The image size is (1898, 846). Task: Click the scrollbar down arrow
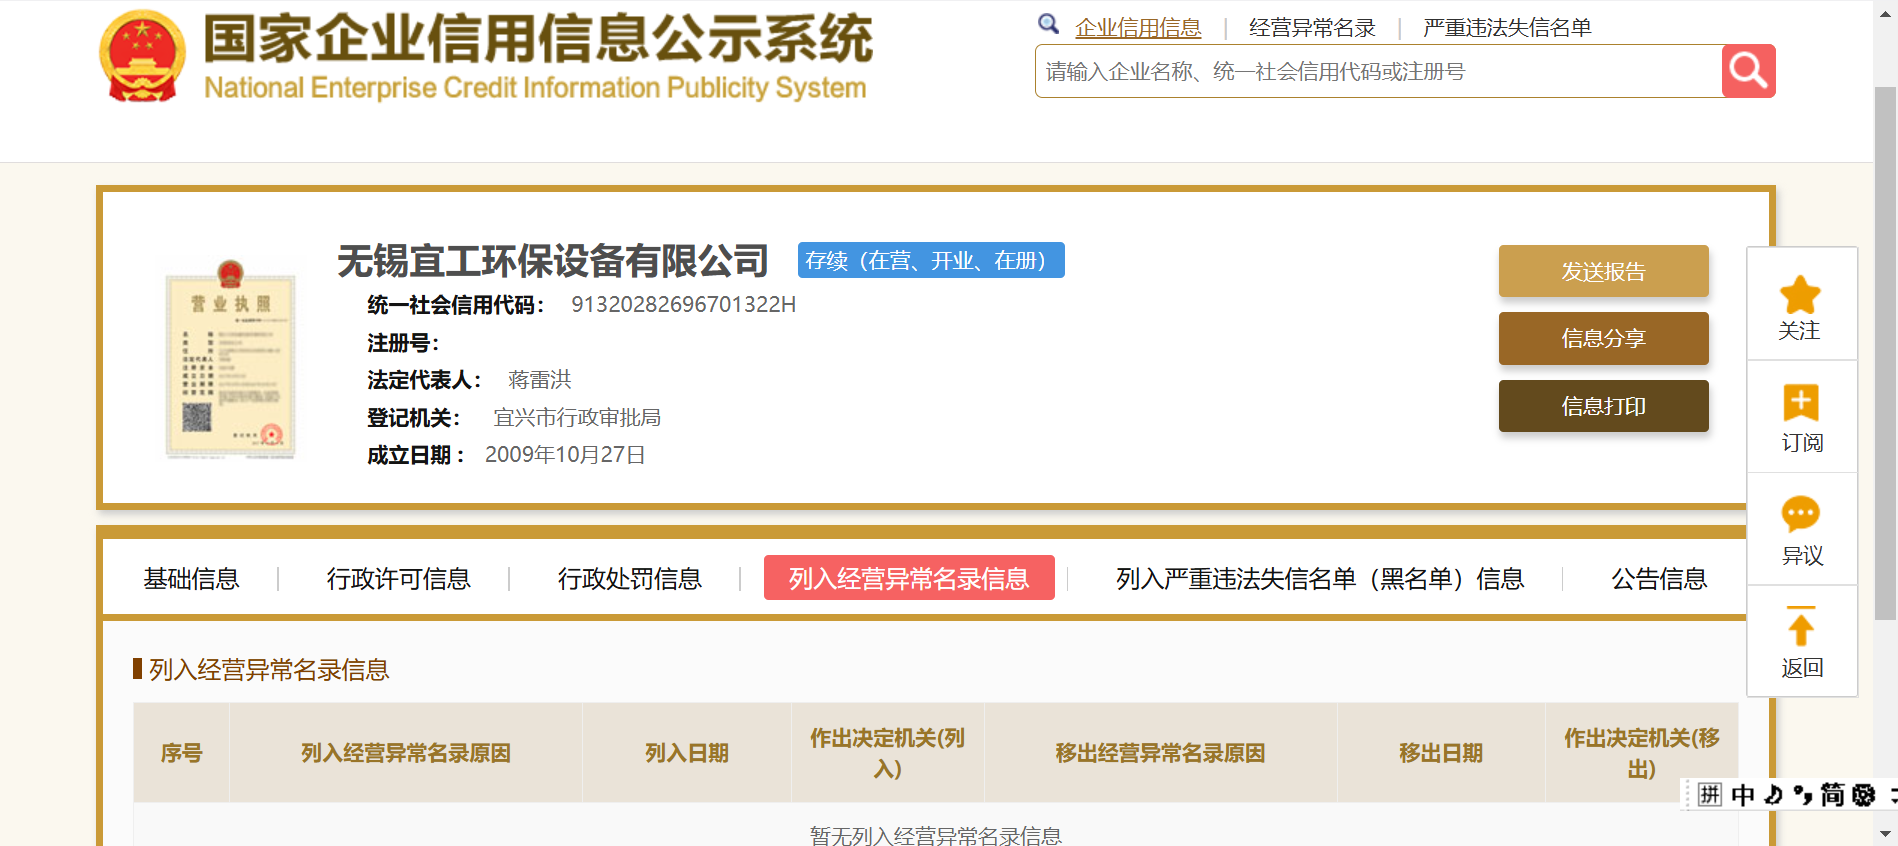[1886, 833]
